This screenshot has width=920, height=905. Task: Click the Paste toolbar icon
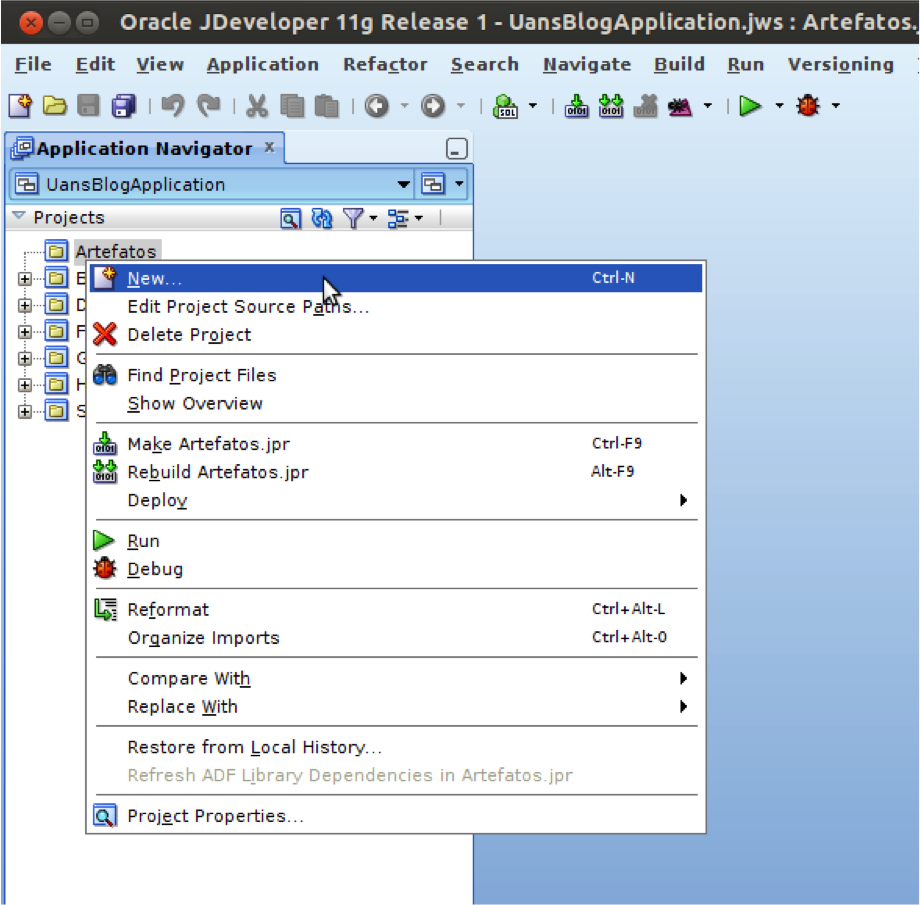(327, 106)
